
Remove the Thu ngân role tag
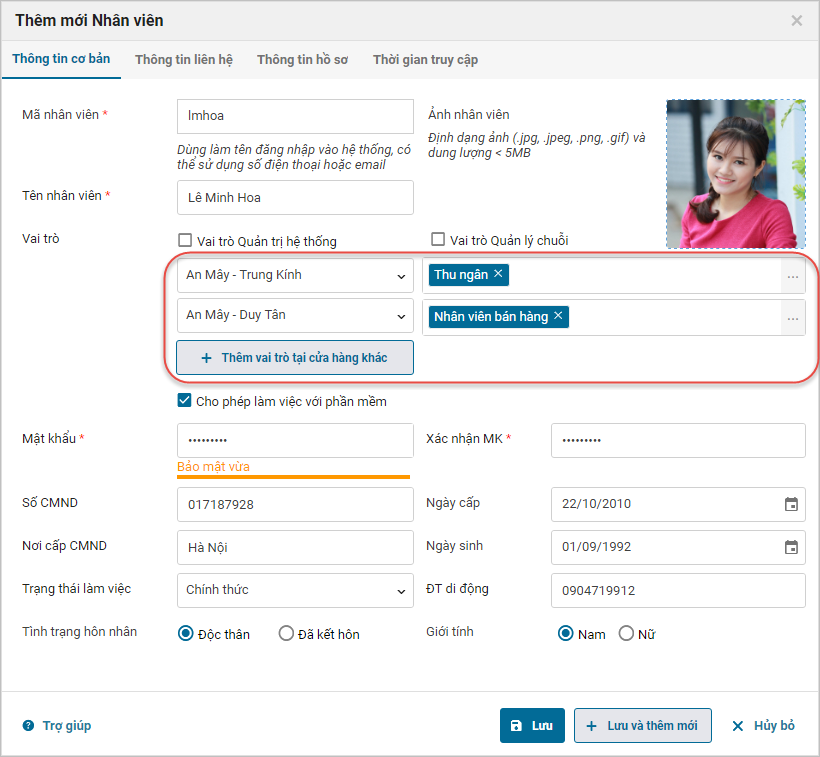498,273
